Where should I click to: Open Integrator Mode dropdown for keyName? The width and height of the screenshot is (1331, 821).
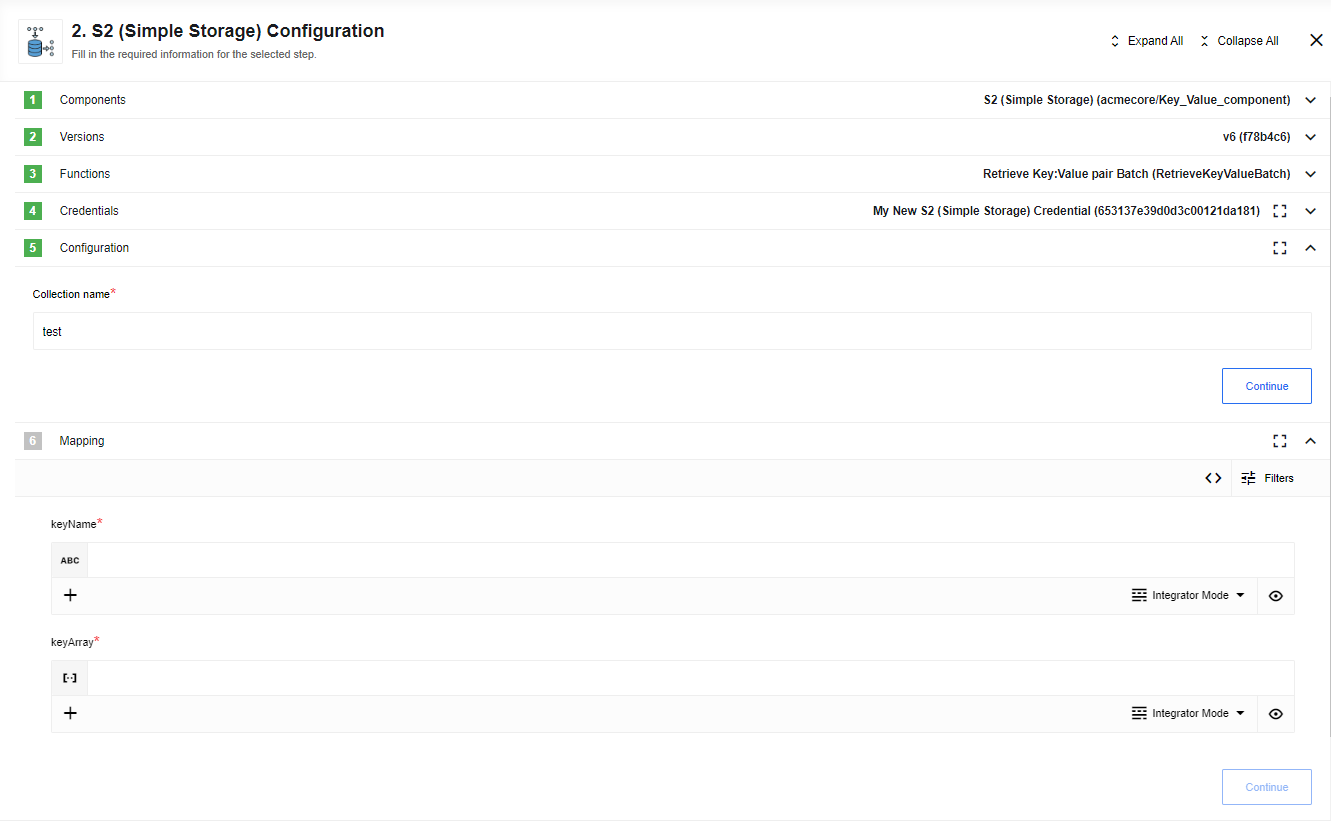1188,595
